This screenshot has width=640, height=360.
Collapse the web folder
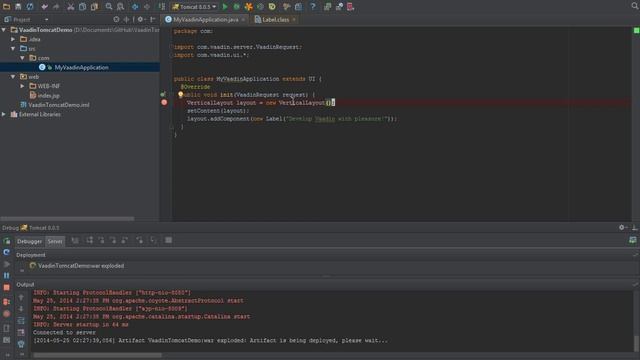13,76
